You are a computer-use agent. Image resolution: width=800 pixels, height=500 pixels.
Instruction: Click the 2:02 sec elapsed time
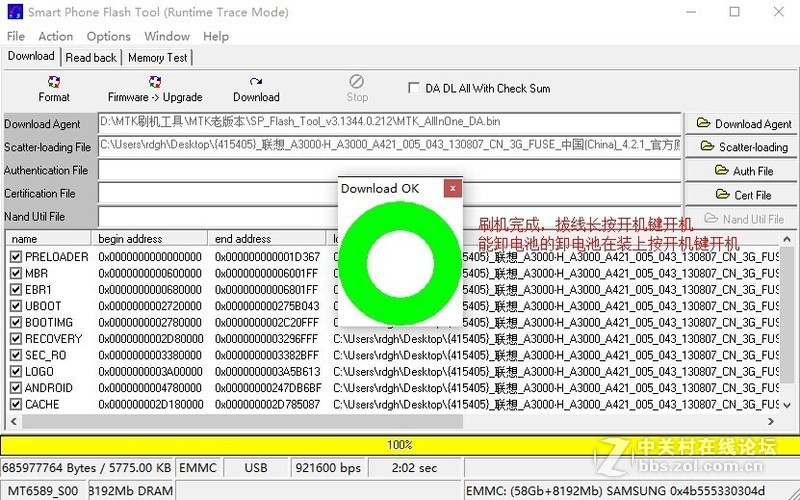click(x=414, y=468)
